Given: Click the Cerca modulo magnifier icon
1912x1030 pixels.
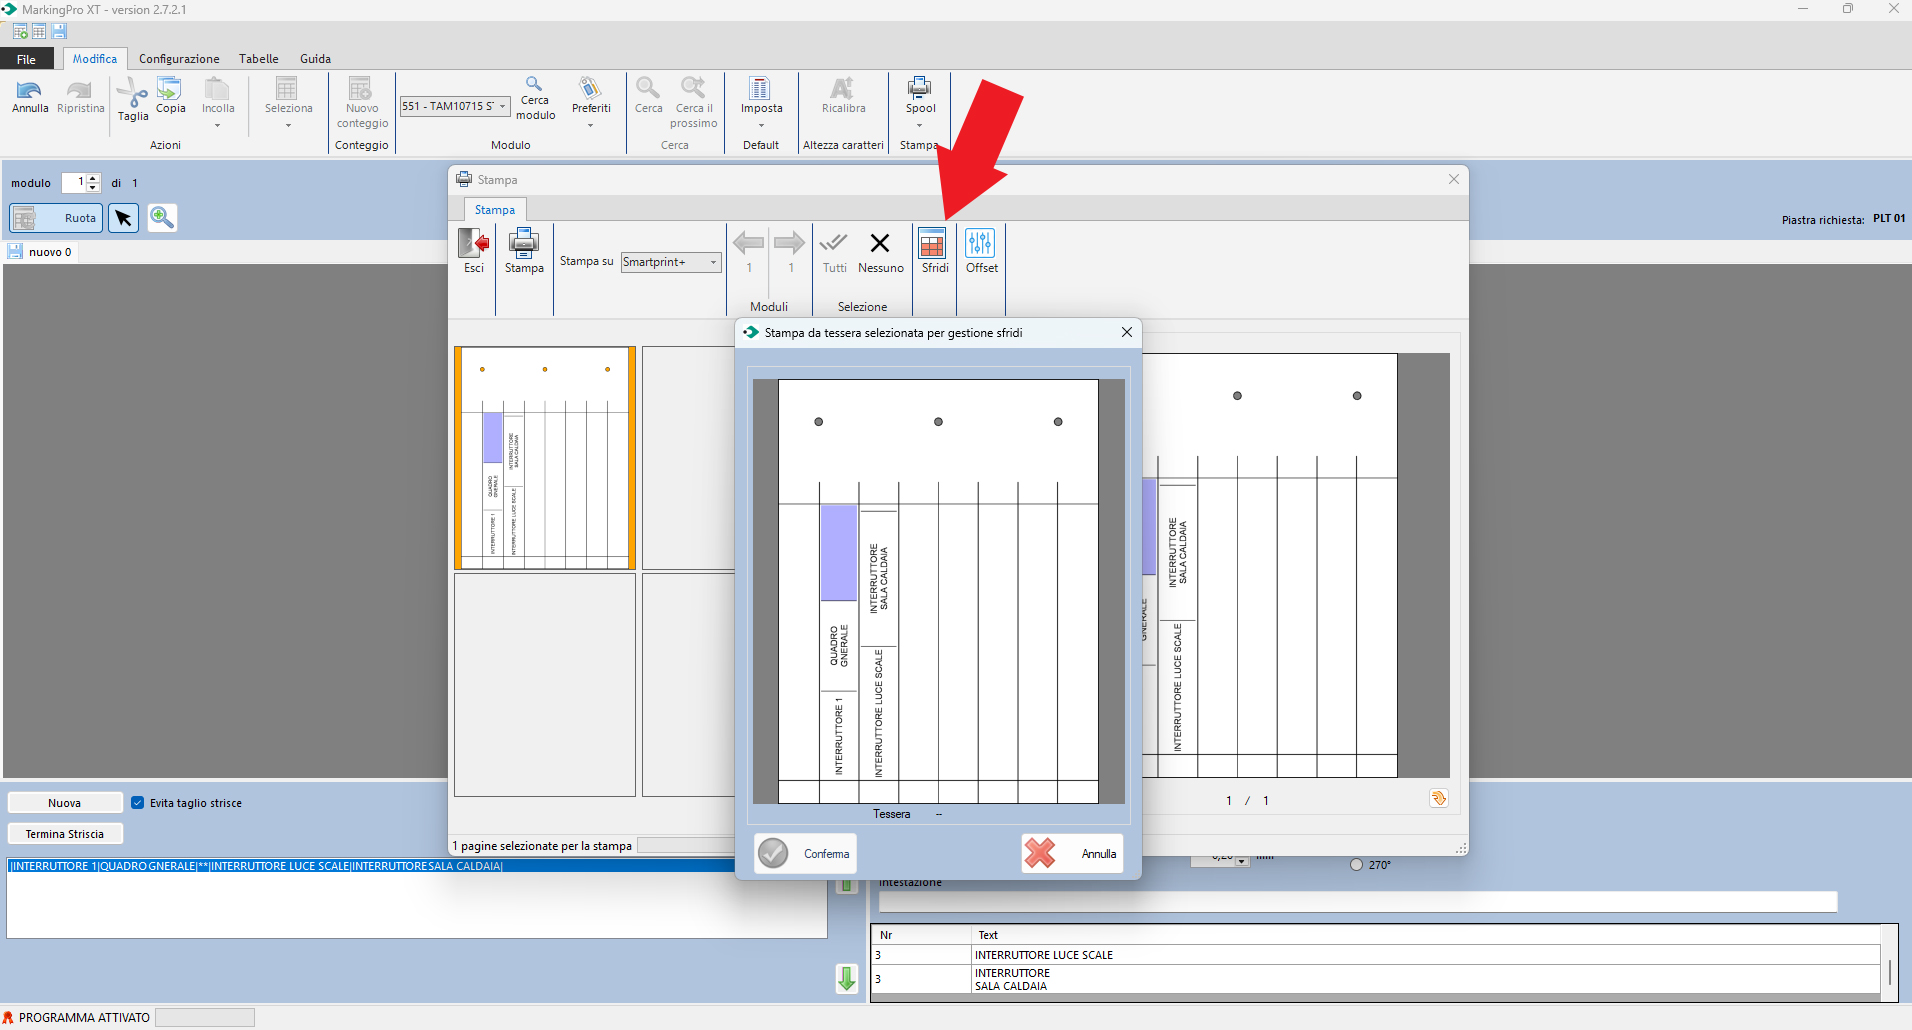Looking at the screenshot, I should coord(535,85).
